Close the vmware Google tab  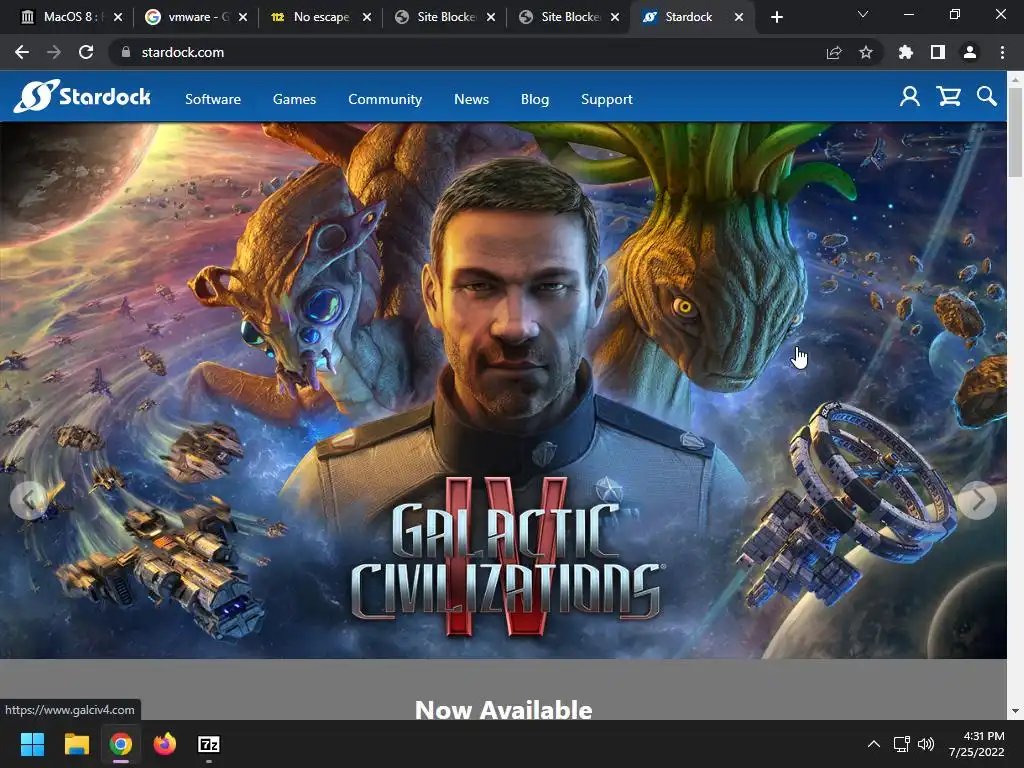[242, 17]
